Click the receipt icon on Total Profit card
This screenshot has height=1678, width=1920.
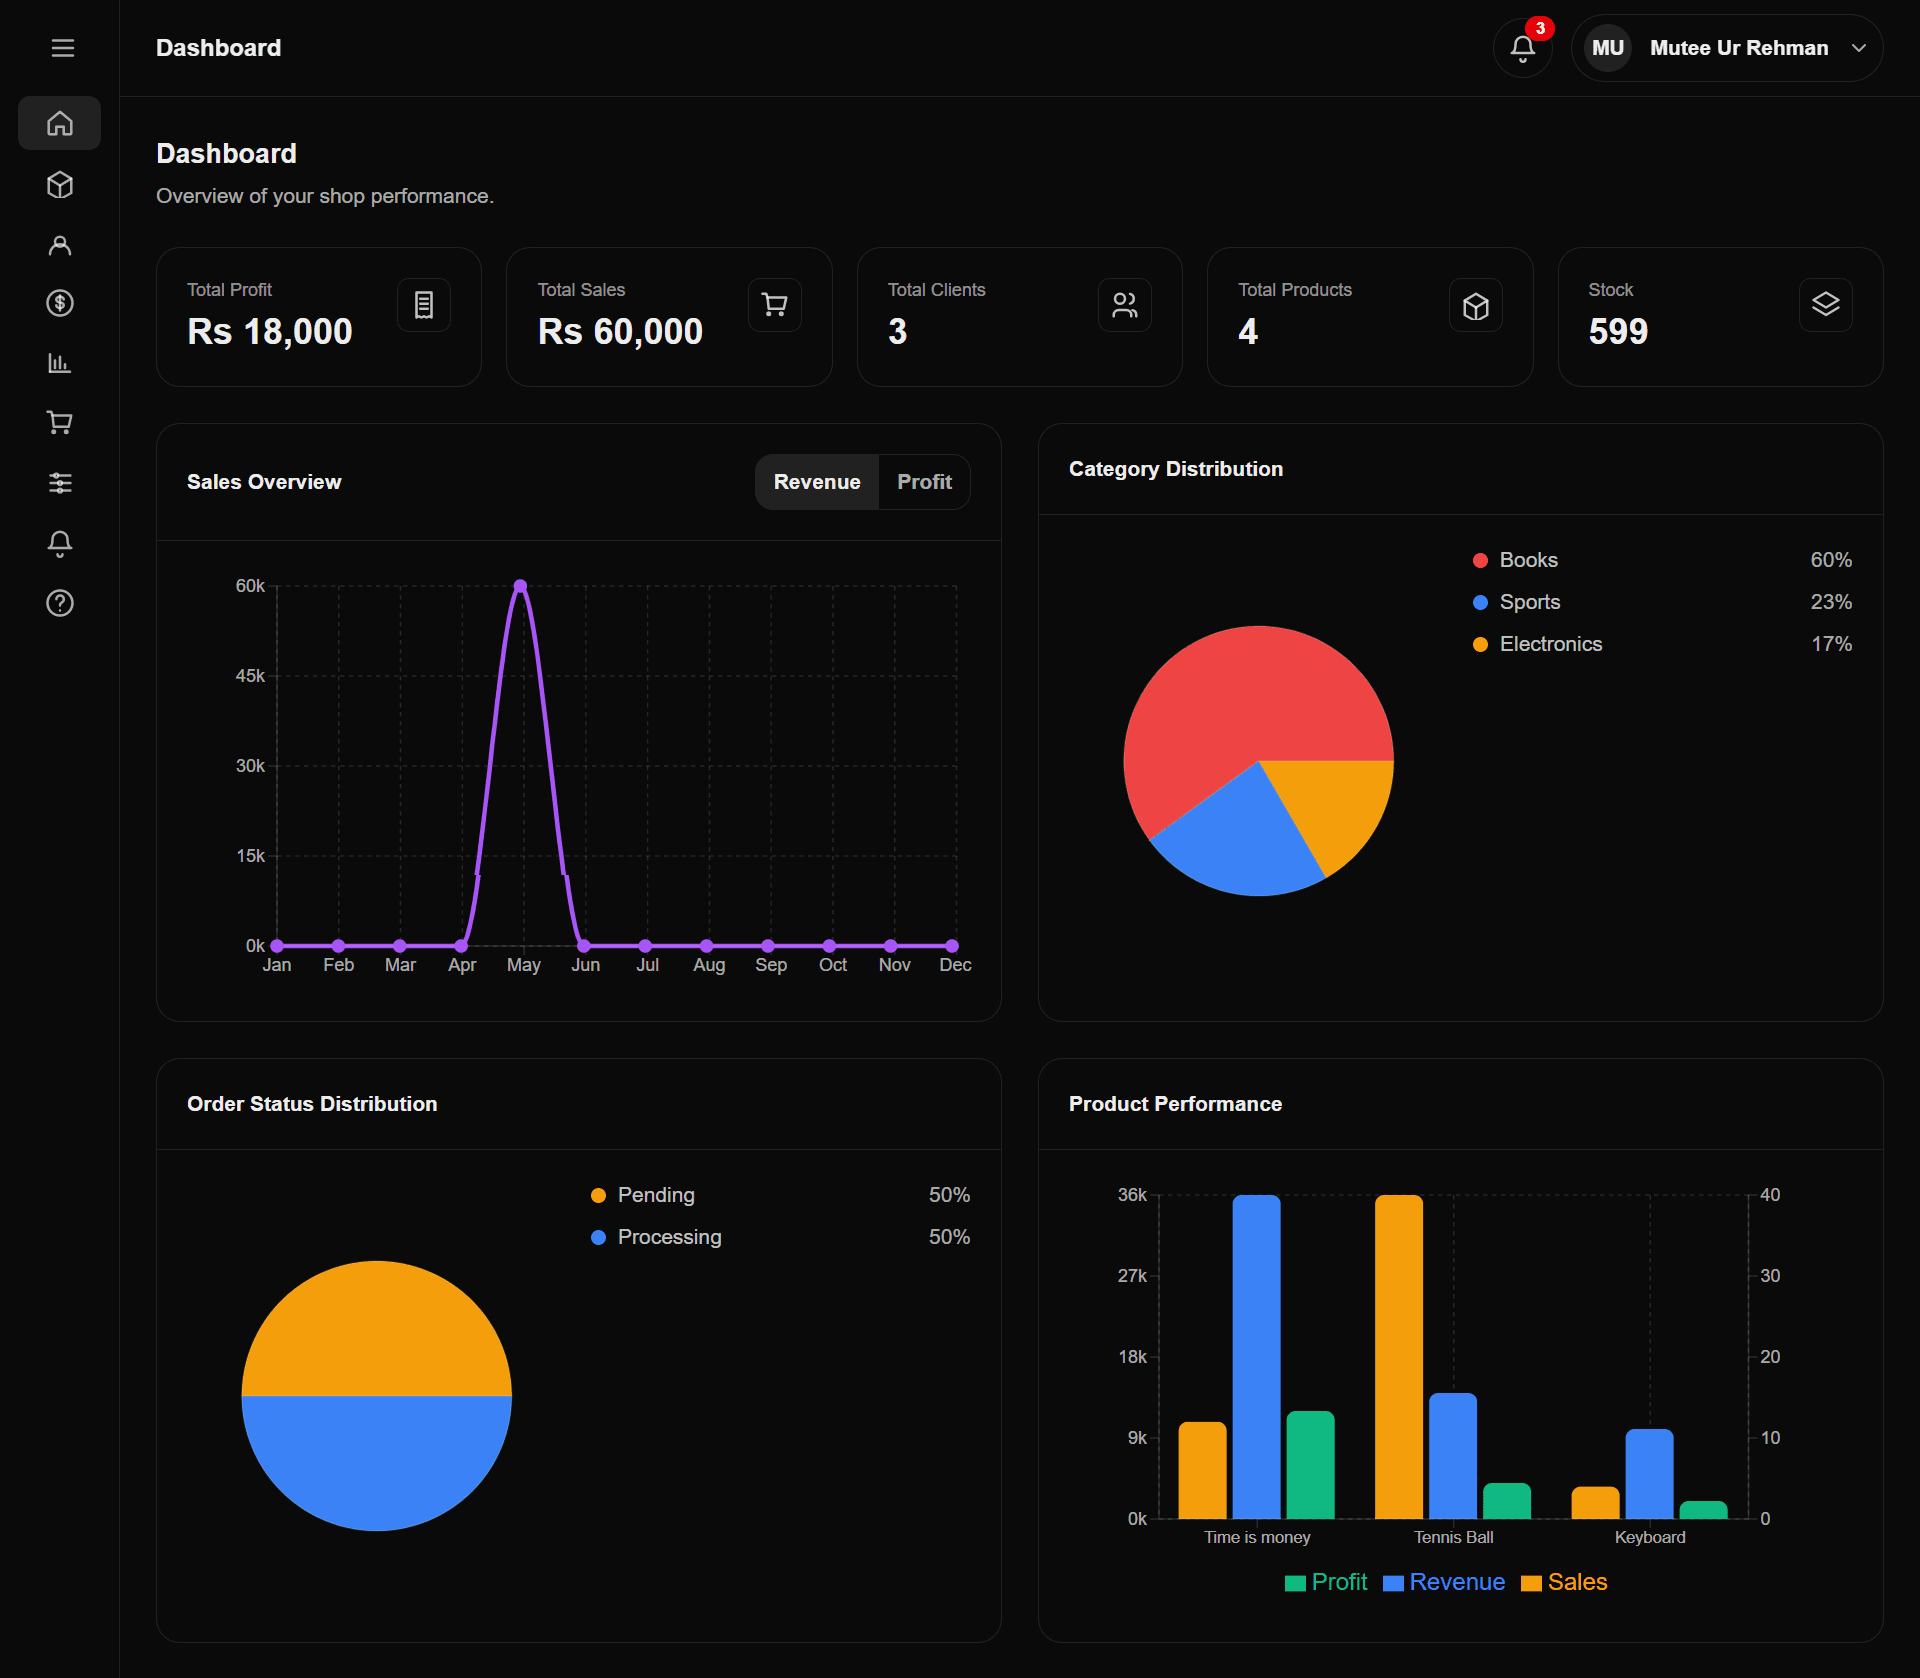[x=424, y=305]
